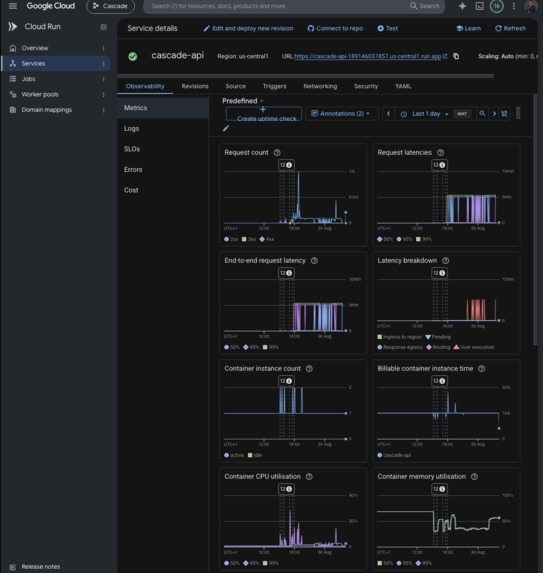The image size is (543, 573).
Task: Open the main navigation hamburger menu
Action: click(x=13, y=6)
